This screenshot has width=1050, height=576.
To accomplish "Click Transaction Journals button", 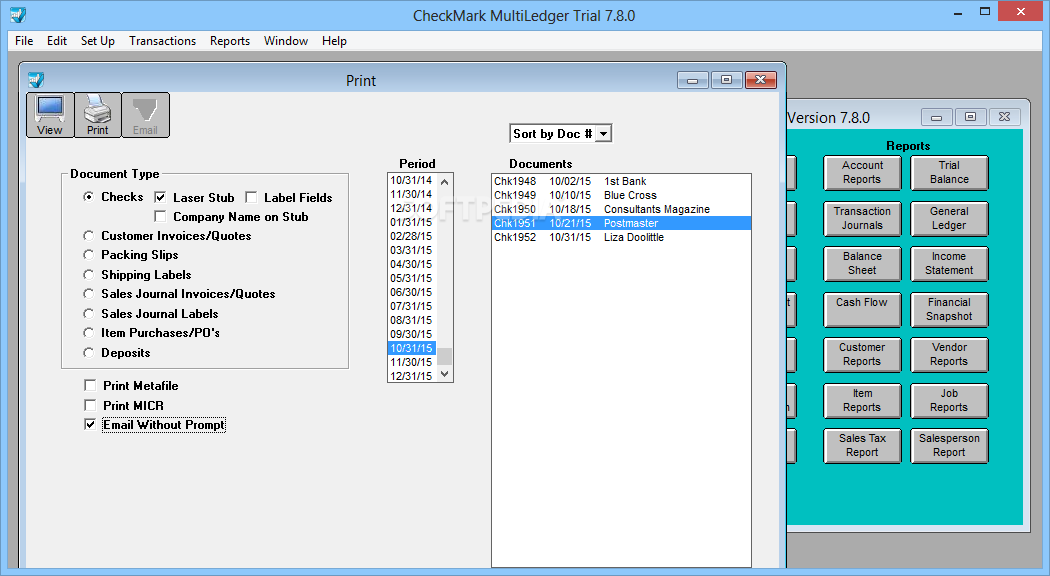I will [x=862, y=218].
